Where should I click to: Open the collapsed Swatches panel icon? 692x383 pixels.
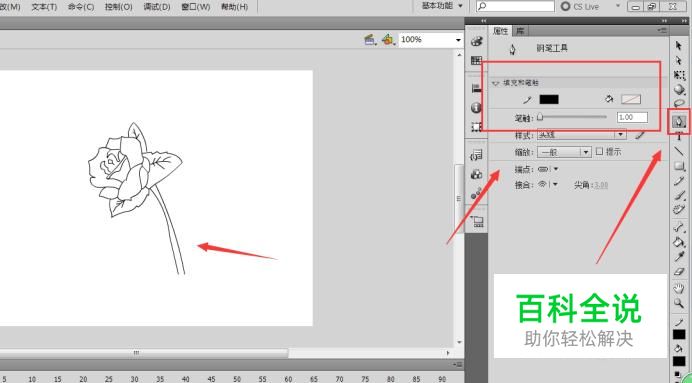tap(477, 60)
